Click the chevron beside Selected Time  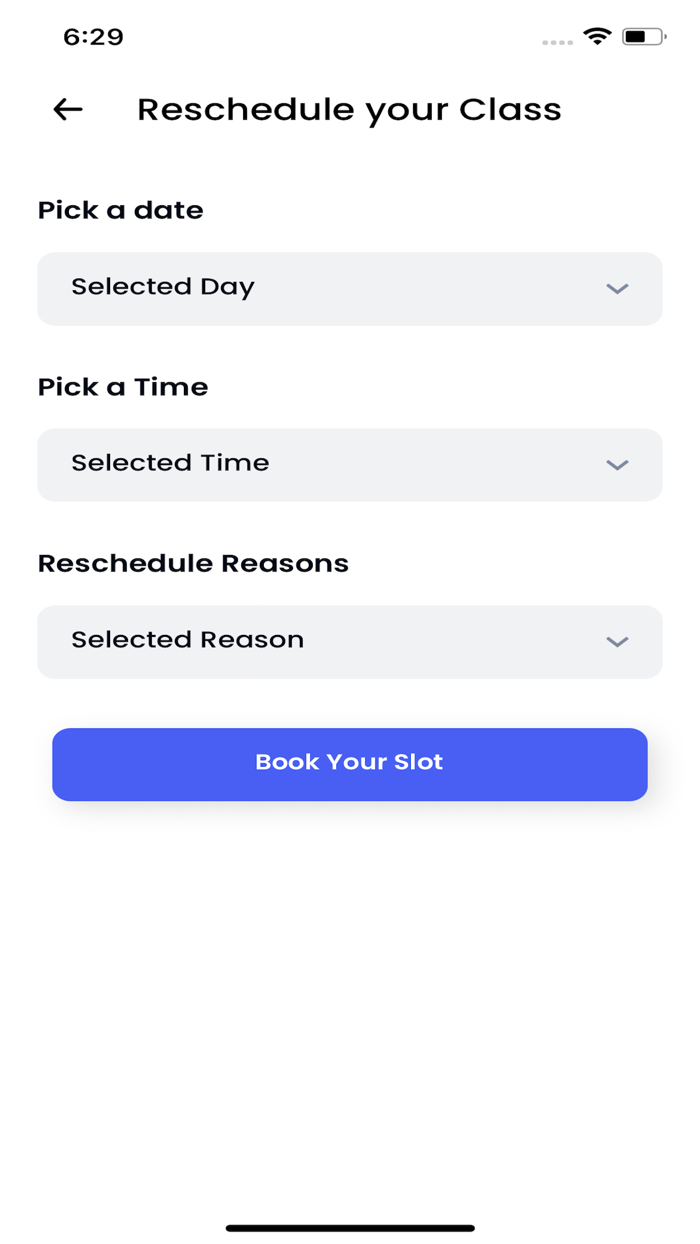point(617,464)
